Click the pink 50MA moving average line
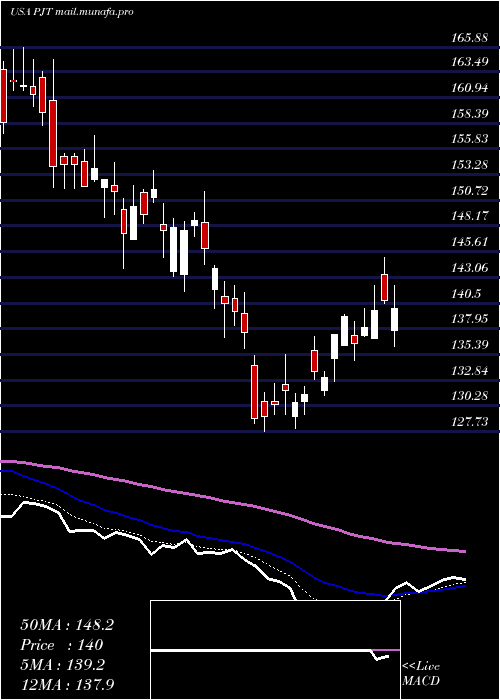 pos(232,504)
